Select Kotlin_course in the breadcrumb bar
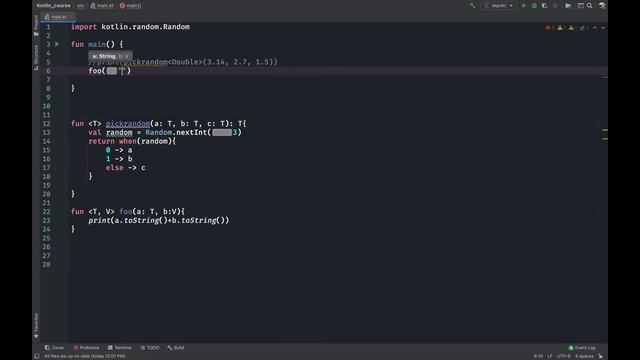 [53, 6]
